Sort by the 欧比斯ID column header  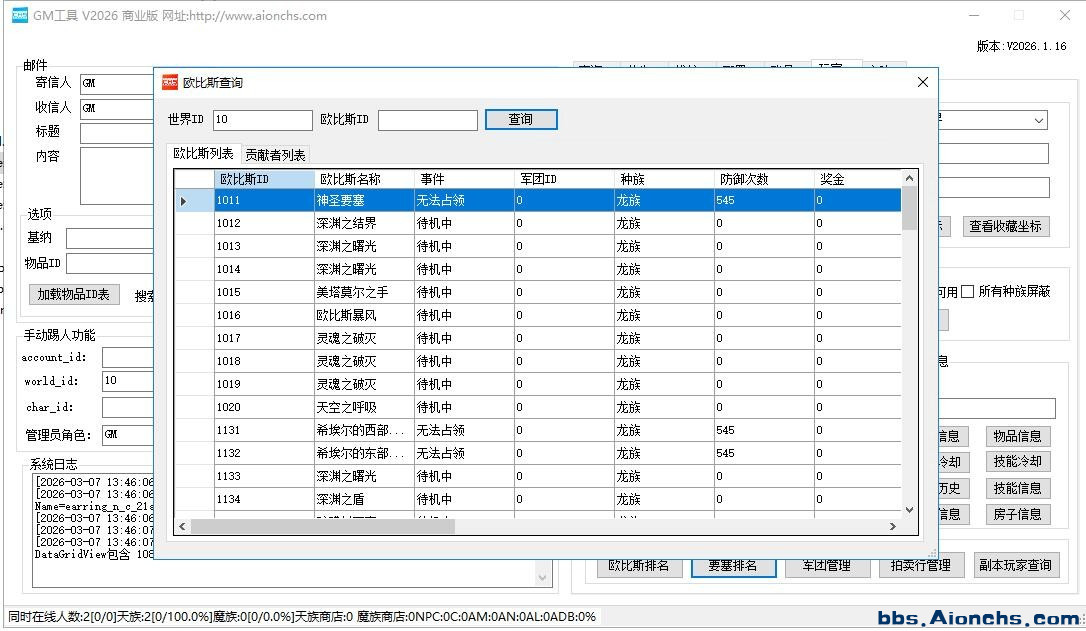pyautogui.click(x=264, y=179)
